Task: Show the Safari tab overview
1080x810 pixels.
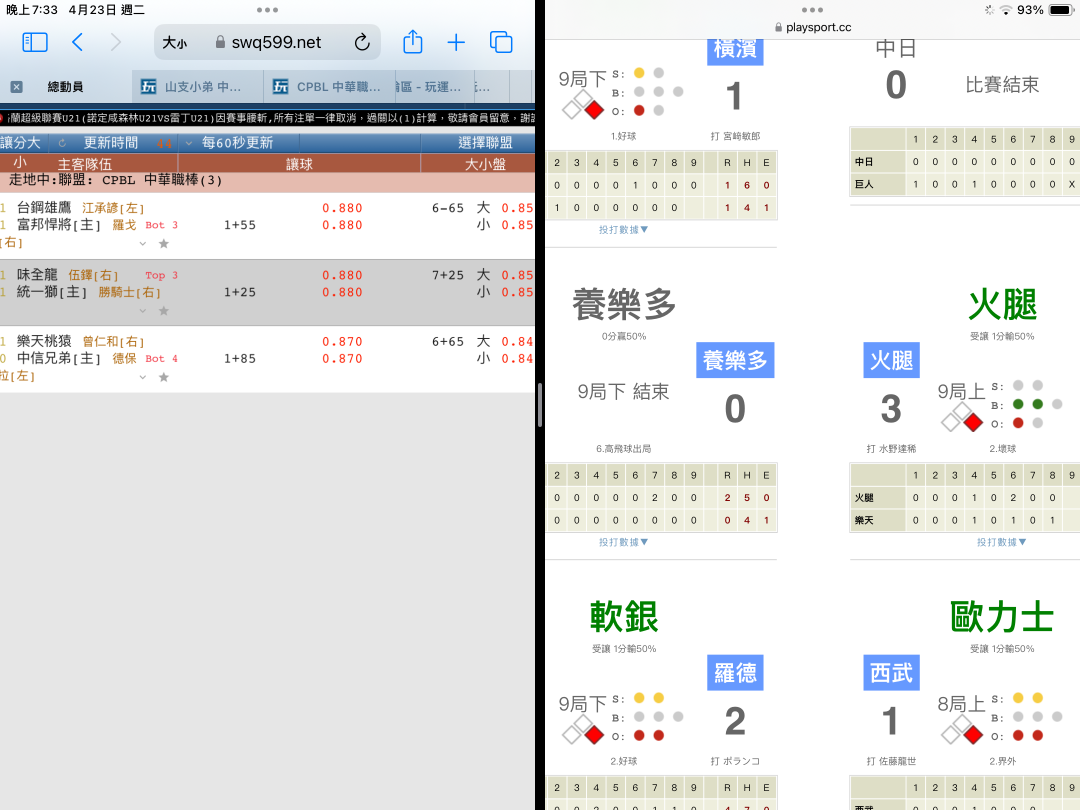Action: 501,43
